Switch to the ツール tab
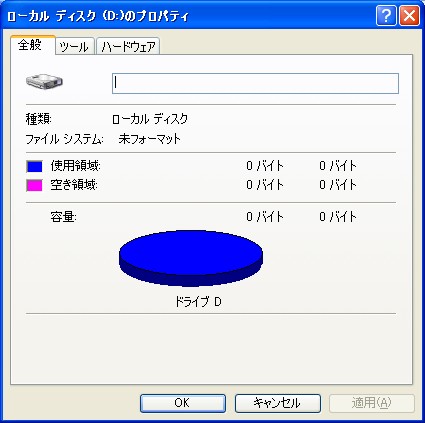This screenshot has height=423, width=425. [x=74, y=46]
